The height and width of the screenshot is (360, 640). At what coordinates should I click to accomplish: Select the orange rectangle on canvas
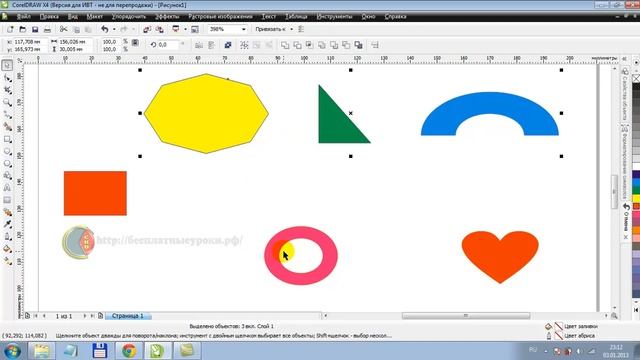click(x=95, y=193)
